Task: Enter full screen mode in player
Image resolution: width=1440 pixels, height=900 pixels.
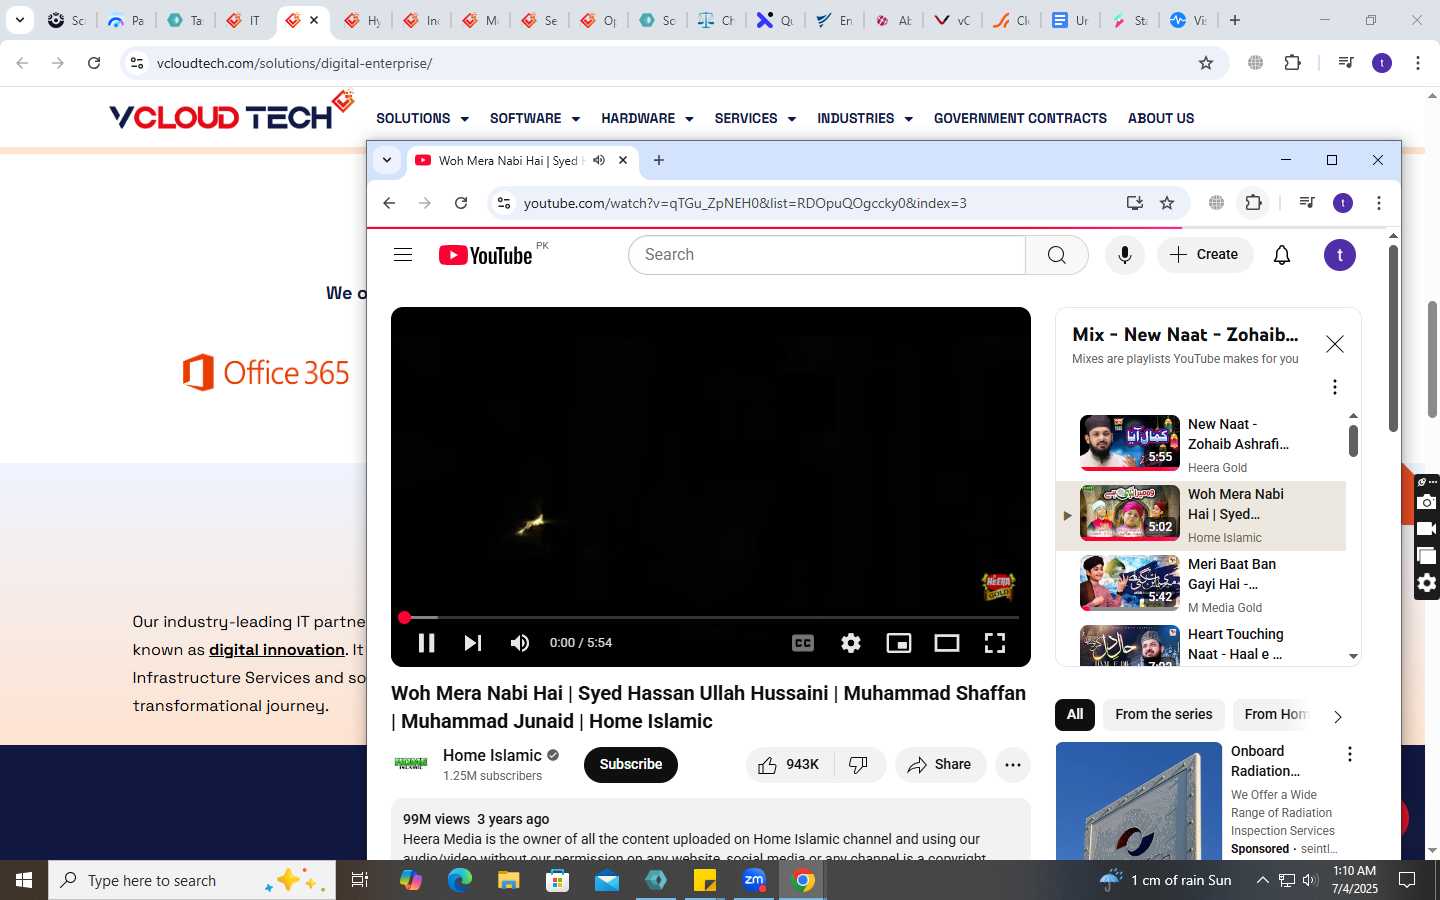Action: tap(995, 643)
